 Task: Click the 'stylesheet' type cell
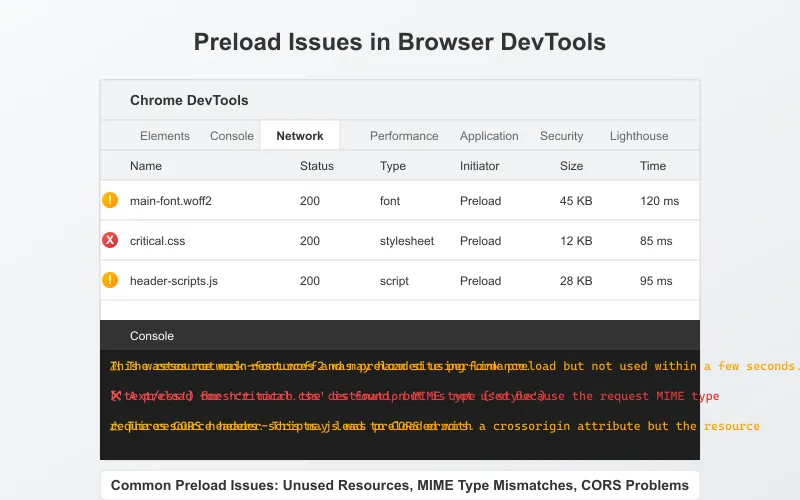coord(407,241)
